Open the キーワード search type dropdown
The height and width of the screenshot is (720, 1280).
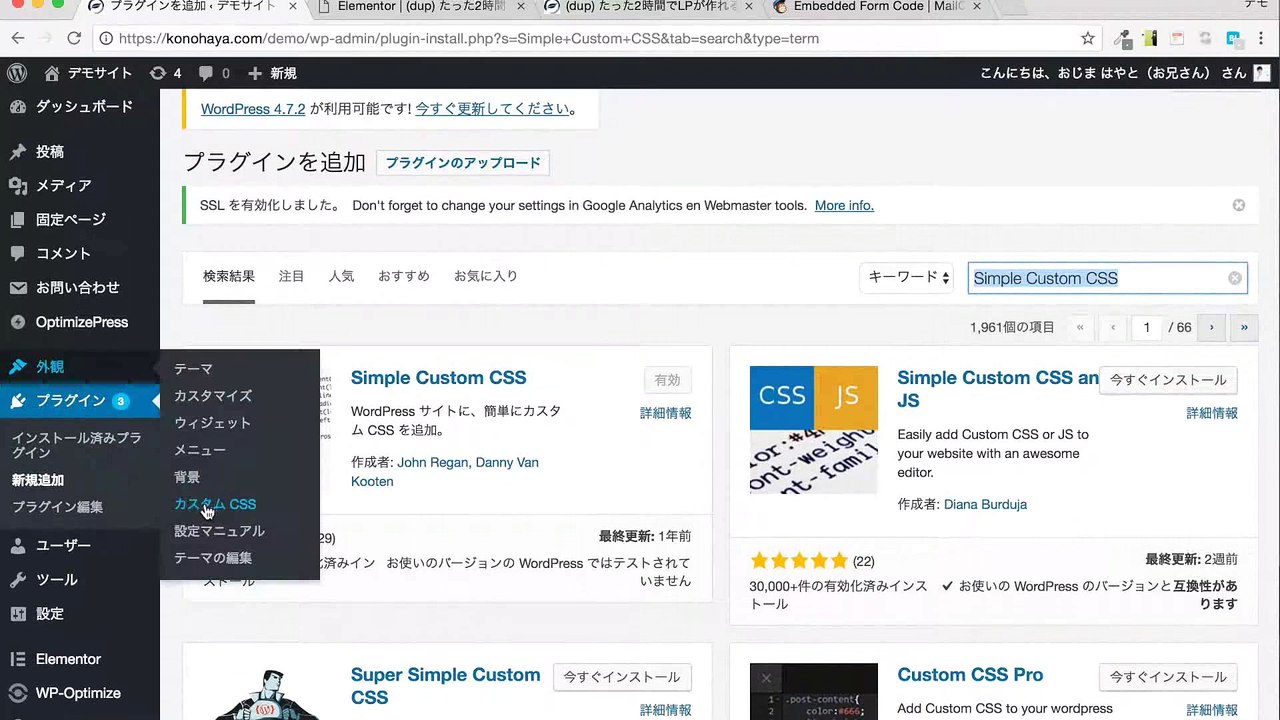tap(907, 278)
